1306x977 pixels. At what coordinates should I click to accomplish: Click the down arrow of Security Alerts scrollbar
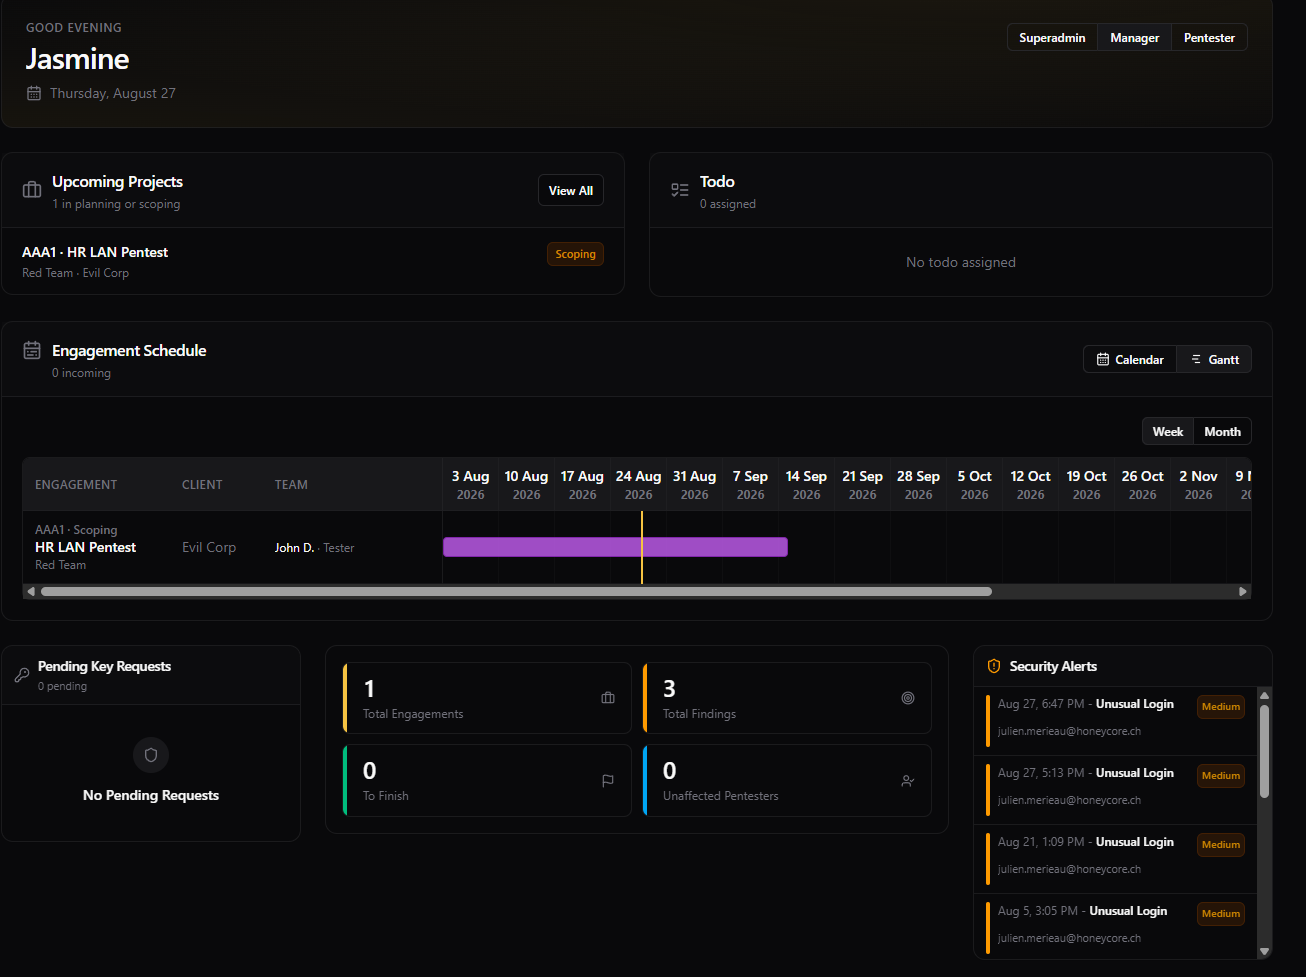pos(1264,952)
